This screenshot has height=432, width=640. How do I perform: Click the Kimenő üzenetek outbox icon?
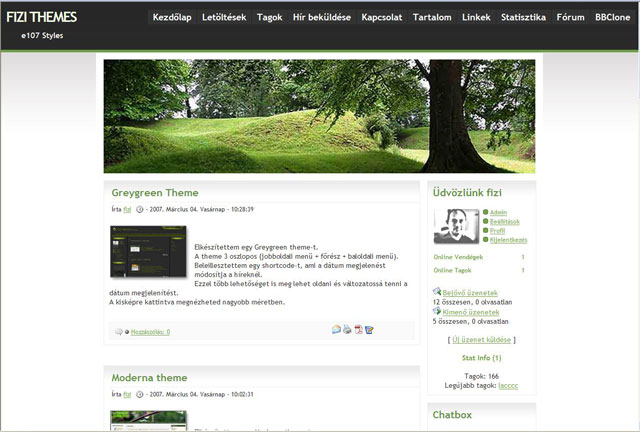point(437,311)
